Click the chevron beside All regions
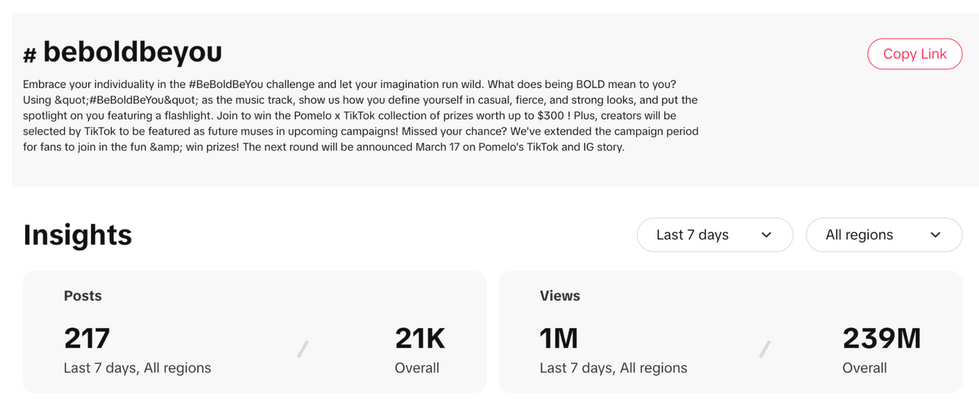 [x=936, y=235]
